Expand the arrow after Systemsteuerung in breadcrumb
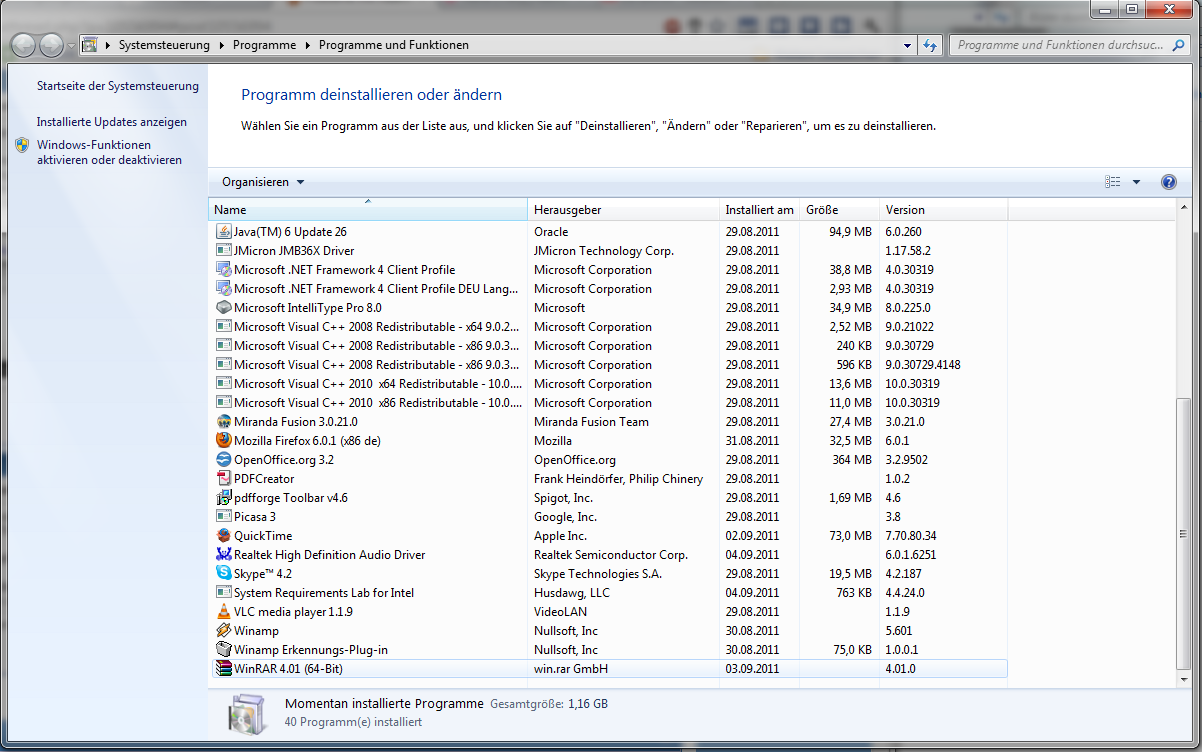 pos(221,45)
